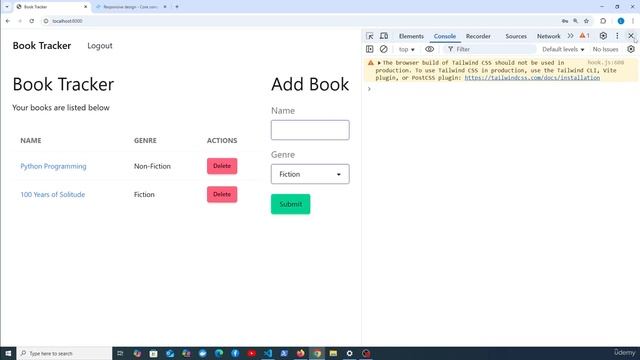Launch Visual Studio Code from the taskbar
This screenshot has width=640, height=360.
pyautogui.click(x=268, y=353)
